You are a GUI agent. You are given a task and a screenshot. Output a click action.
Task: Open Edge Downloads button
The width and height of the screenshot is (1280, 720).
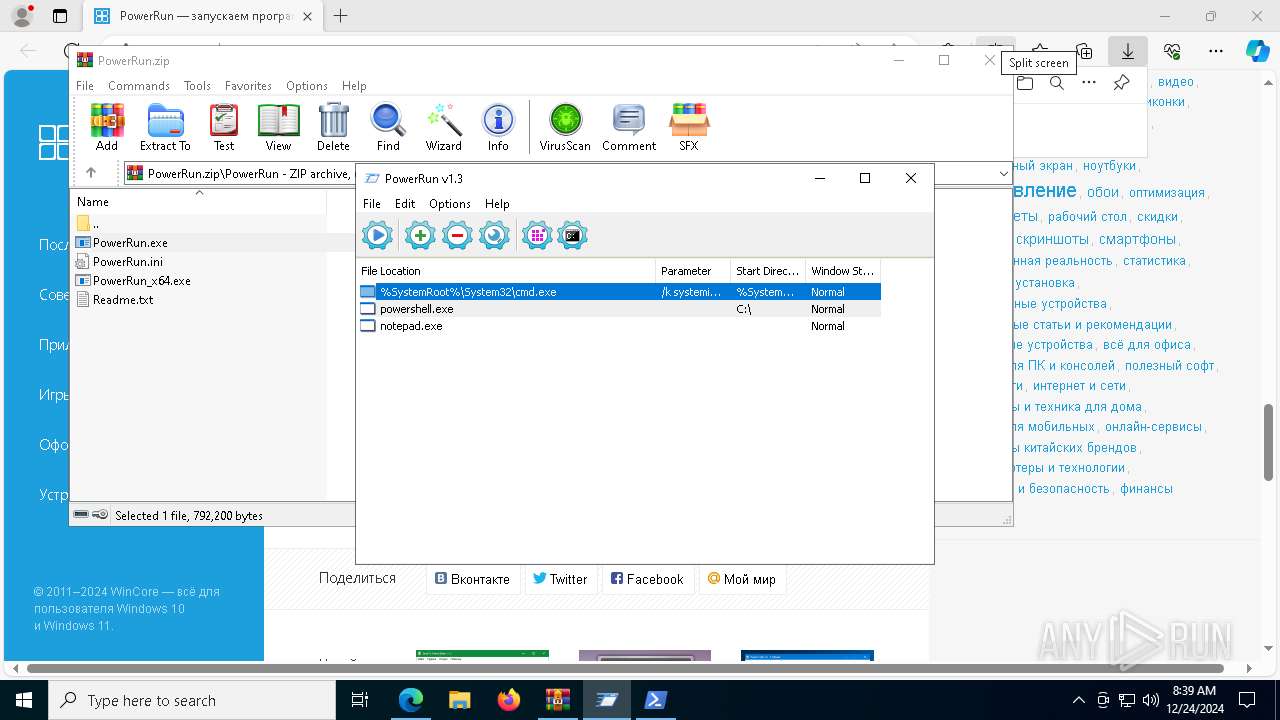click(x=1128, y=50)
